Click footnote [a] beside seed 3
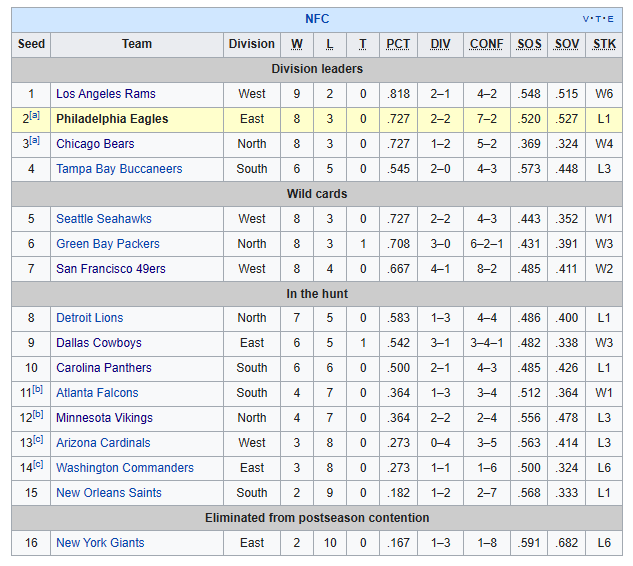Viewport: 633px width, 566px height. point(35,140)
